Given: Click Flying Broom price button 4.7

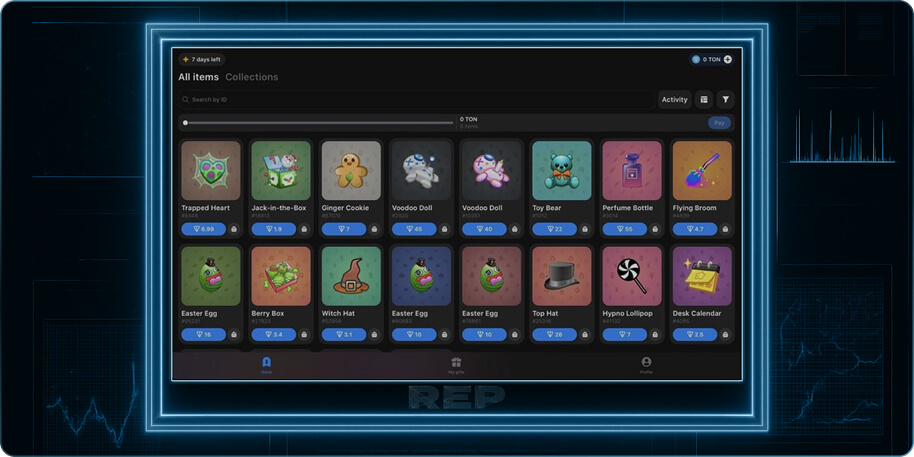Looking at the screenshot, I should click(x=695, y=229).
